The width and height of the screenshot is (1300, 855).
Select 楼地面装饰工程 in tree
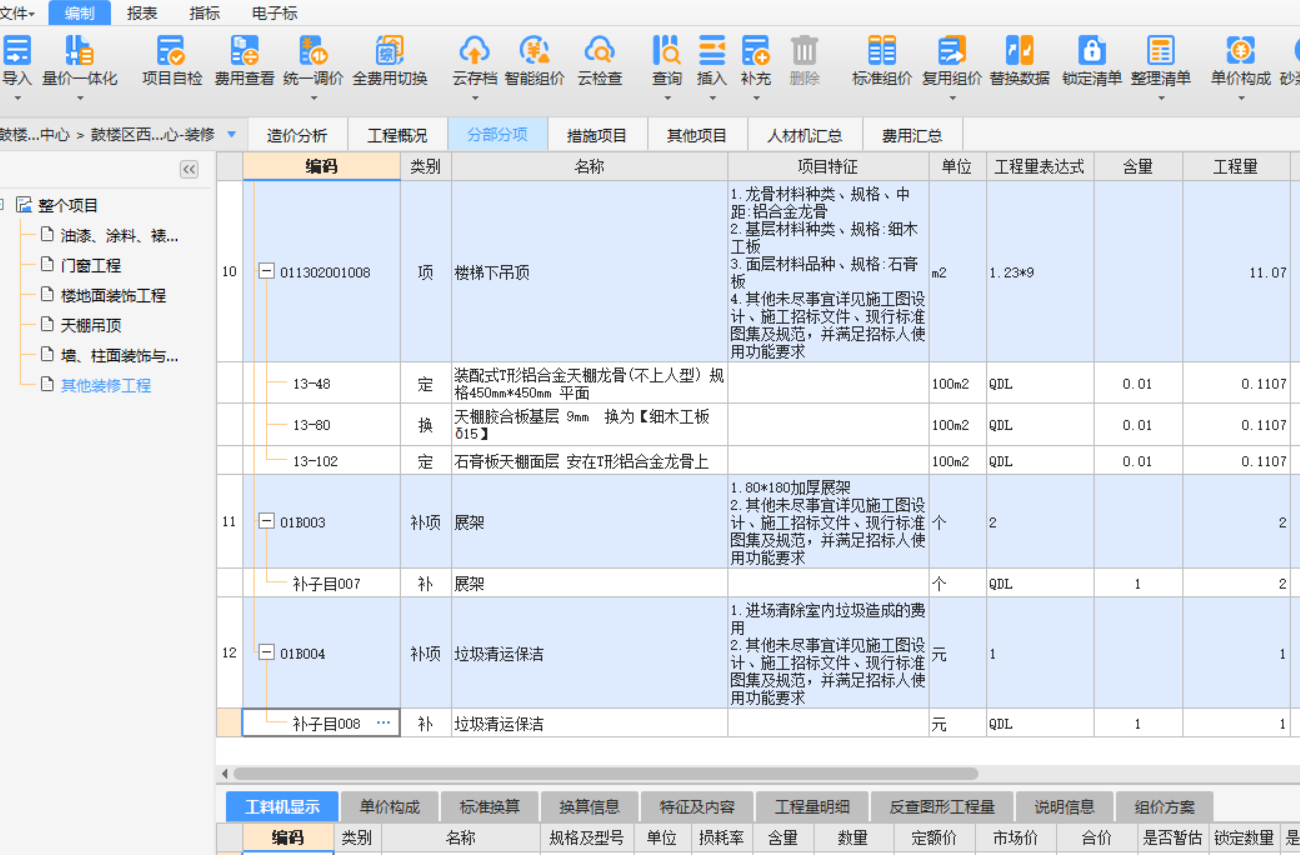tap(113, 296)
